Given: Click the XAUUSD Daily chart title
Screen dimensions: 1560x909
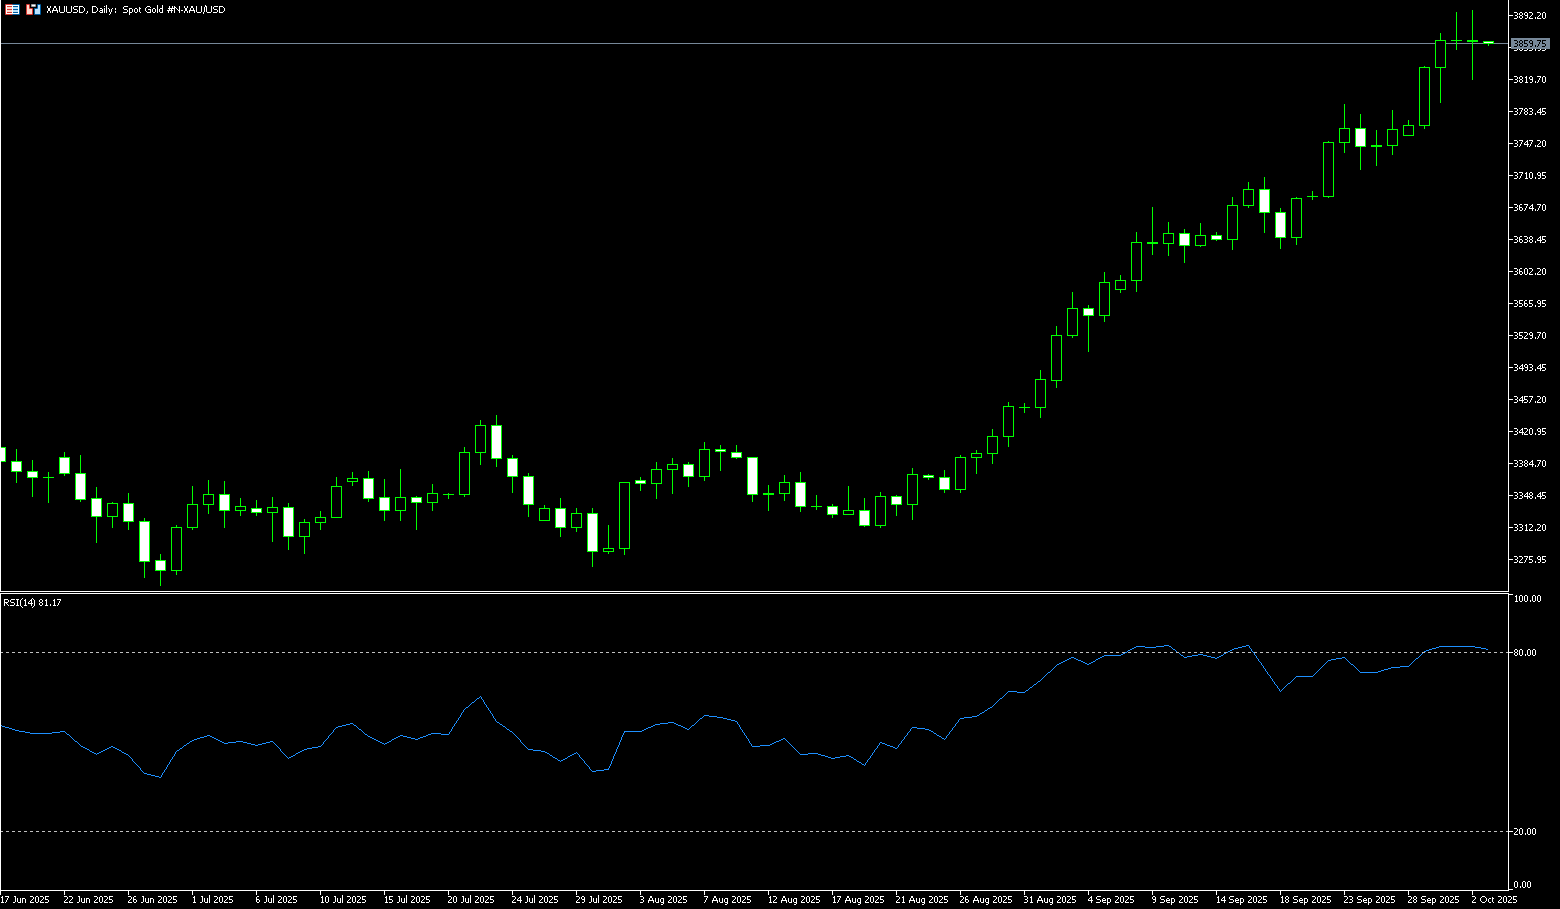Looking at the screenshot, I should [x=136, y=9].
